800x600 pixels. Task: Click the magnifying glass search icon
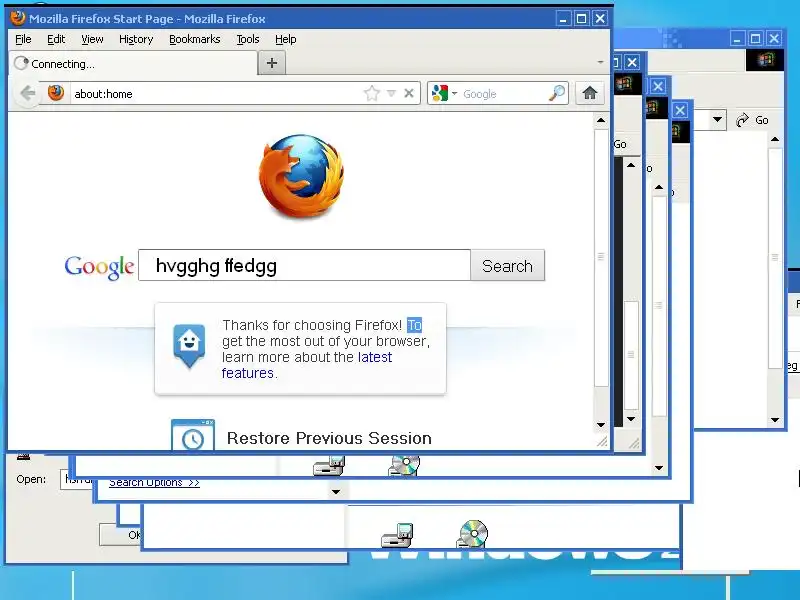tap(557, 93)
